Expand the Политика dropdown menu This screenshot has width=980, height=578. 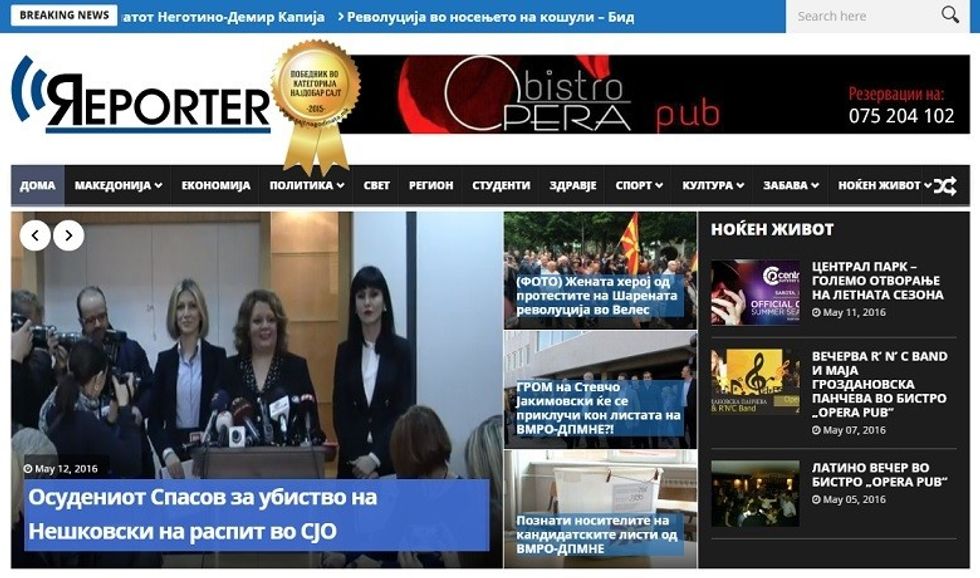307,186
